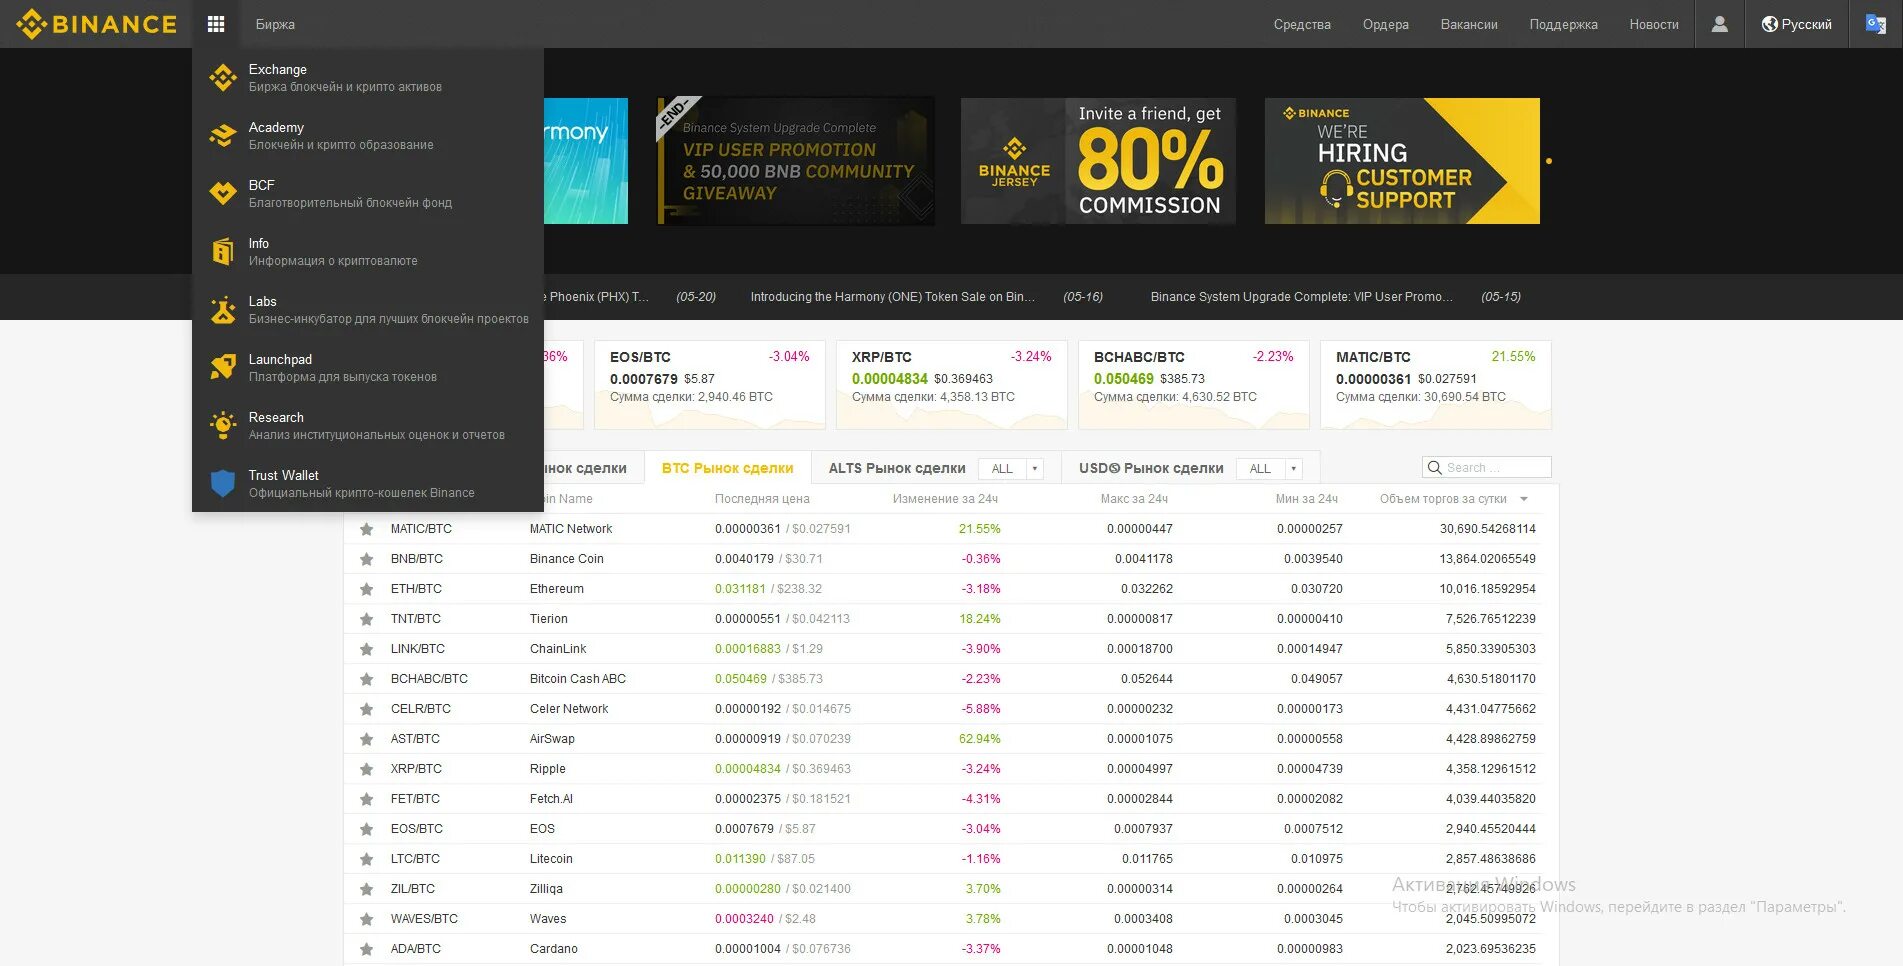Click the search magnifier icon
This screenshot has height=966, width=1903.
1435,468
